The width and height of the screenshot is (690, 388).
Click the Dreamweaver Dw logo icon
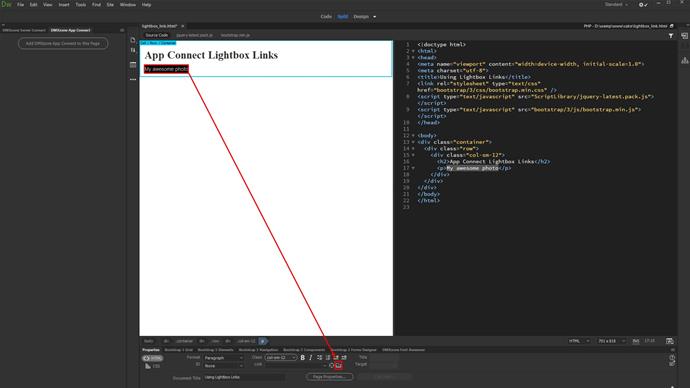tap(6, 4)
